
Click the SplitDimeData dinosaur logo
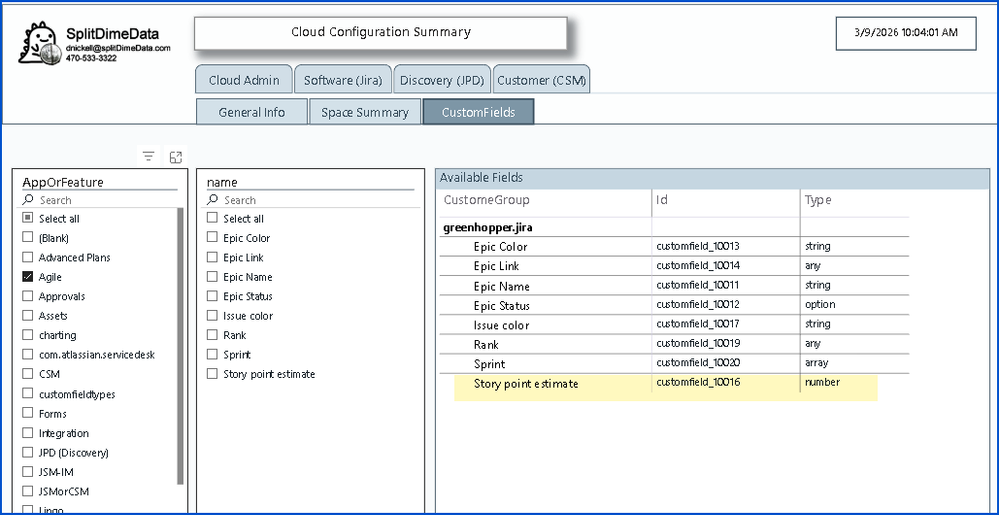coord(40,42)
